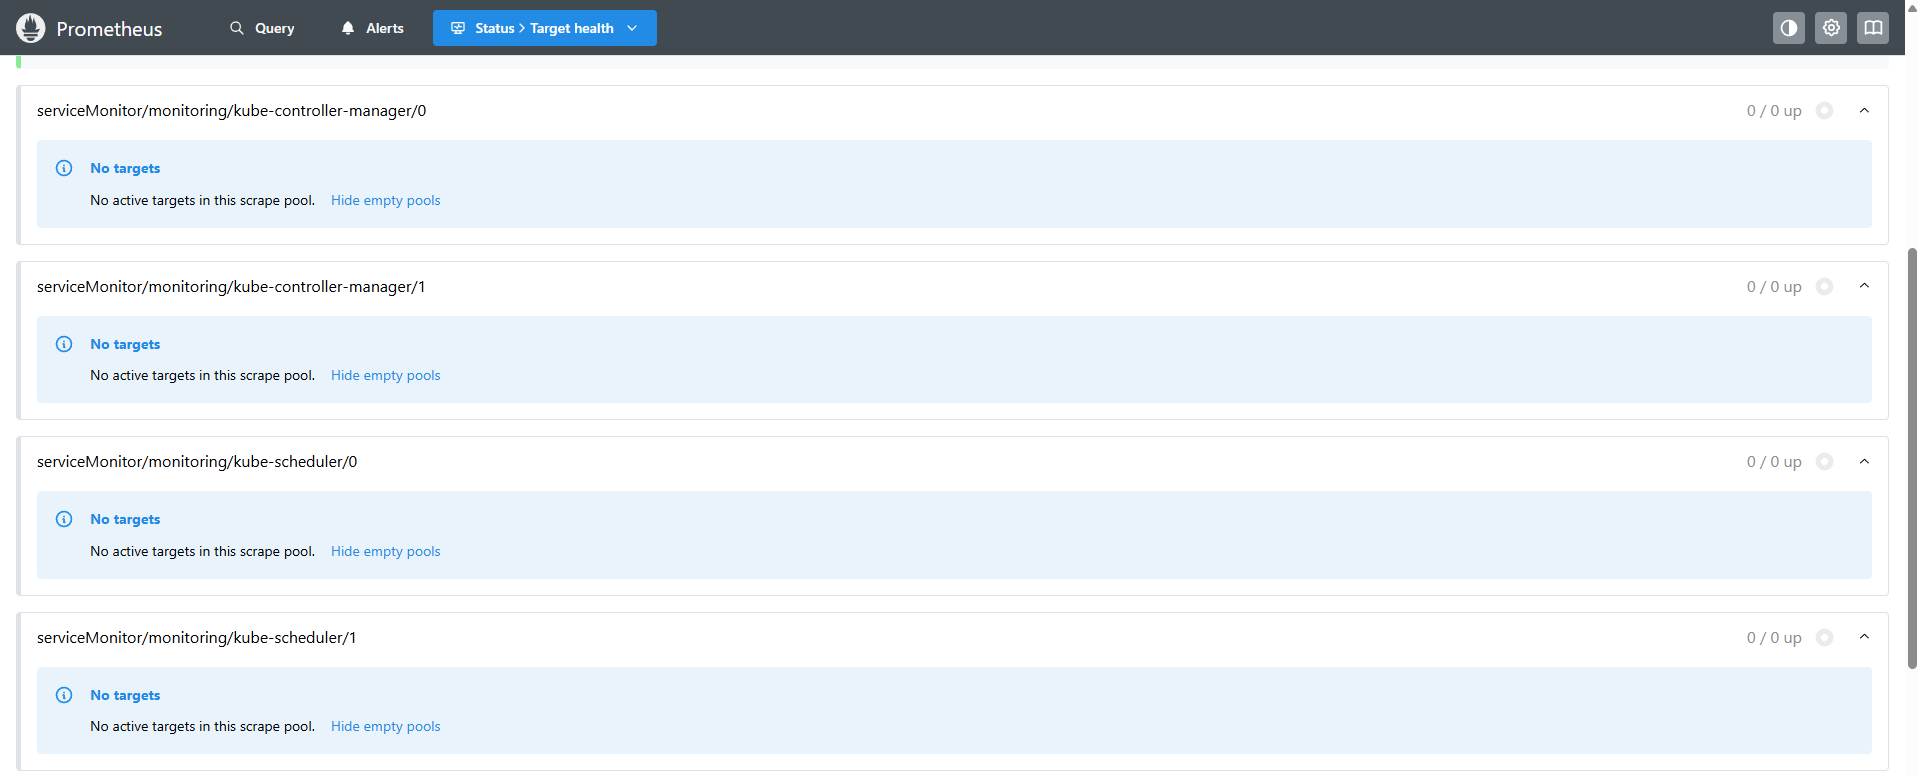Screen dimensions: 1918x775
Task: Click the page vertical scrollbar thumb
Action: pyautogui.click(x=1912, y=458)
